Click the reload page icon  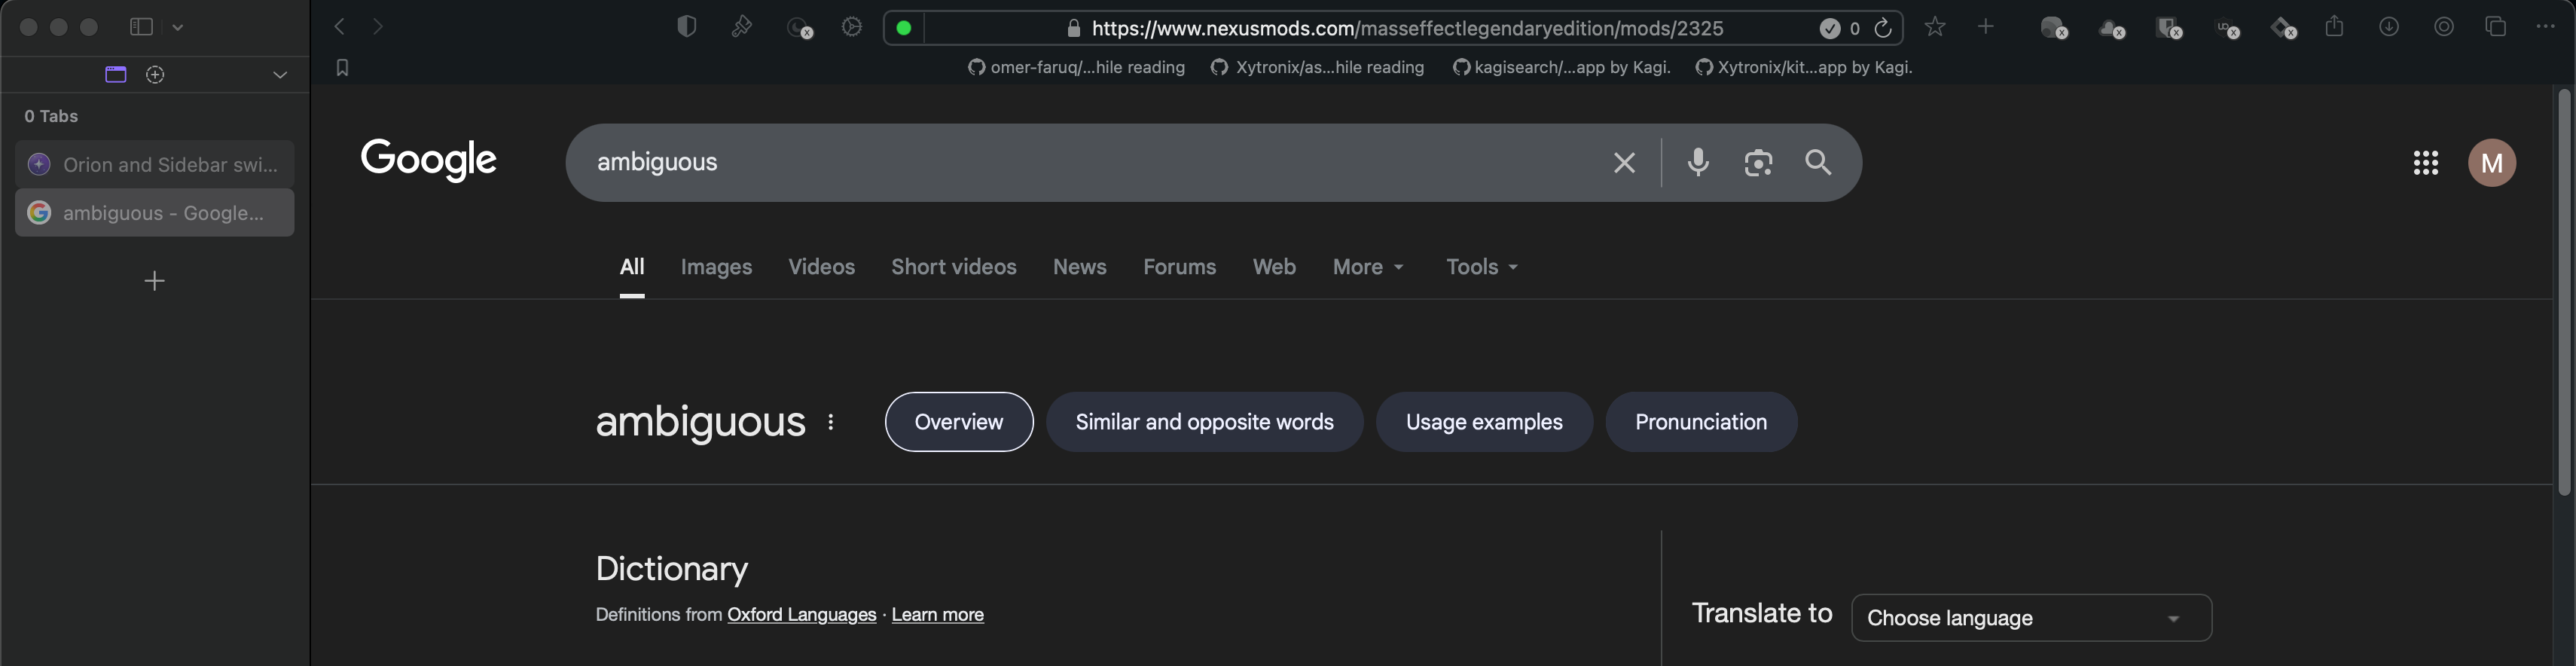1882,28
